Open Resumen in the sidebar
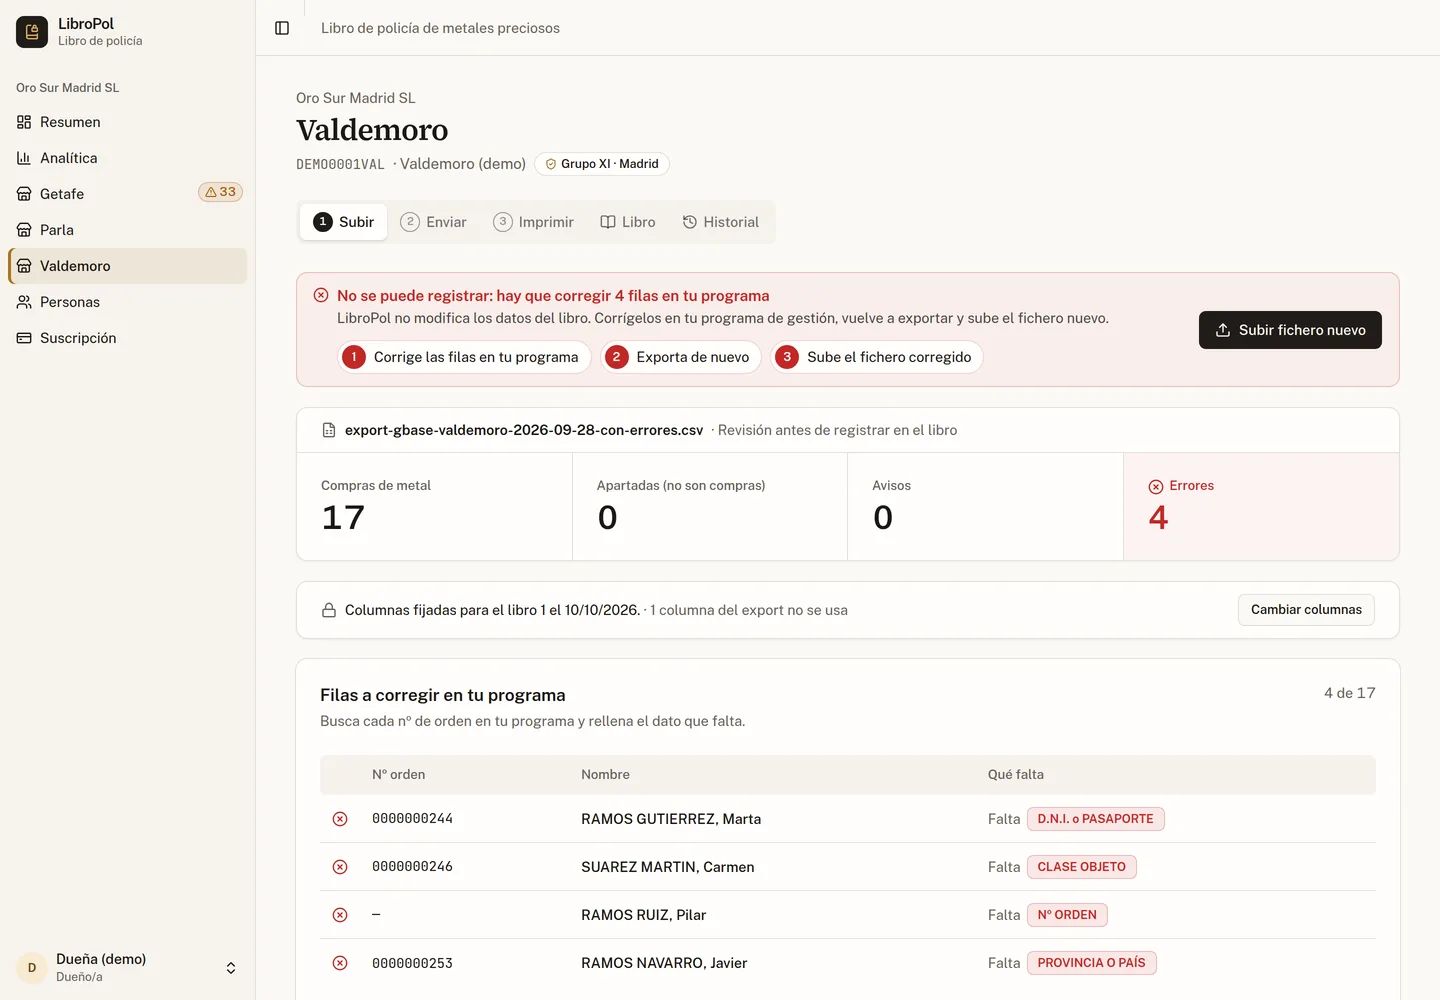The height and width of the screenshot is (1000, 1440). [128, 122]
